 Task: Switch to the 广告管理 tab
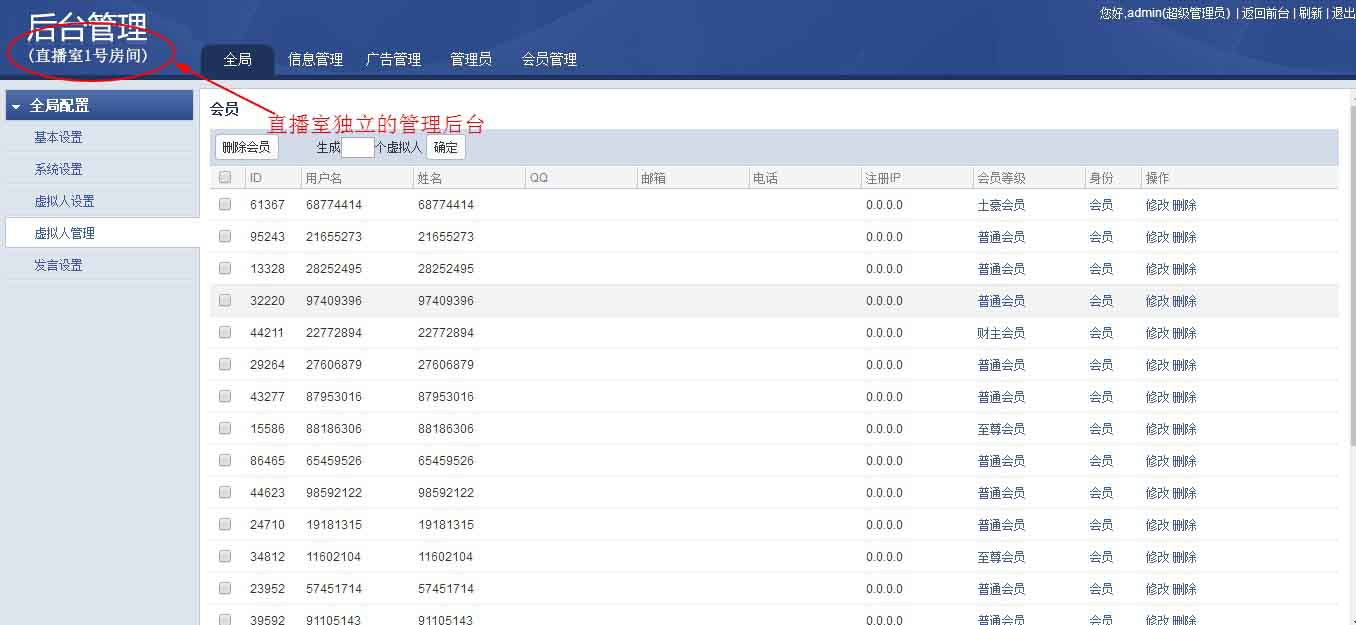(393, 59)
